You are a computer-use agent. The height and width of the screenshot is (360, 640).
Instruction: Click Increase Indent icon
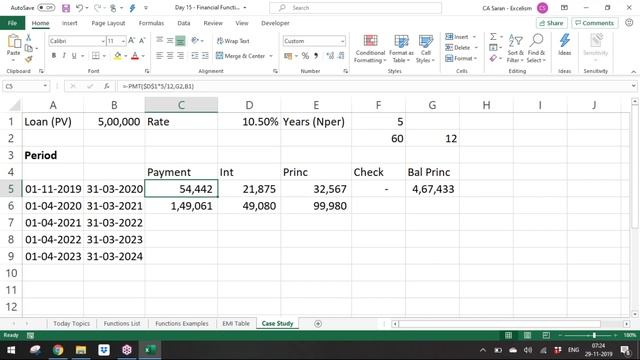(205, 56)
